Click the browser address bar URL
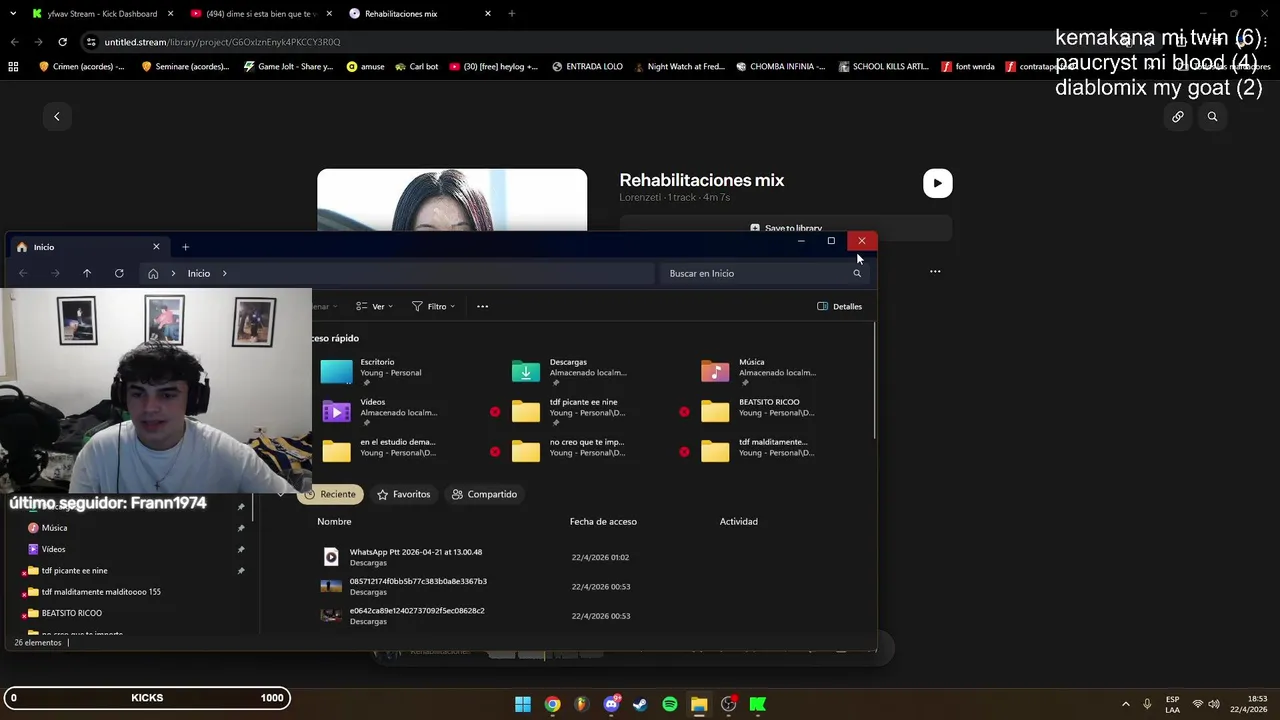 [222, 42]
